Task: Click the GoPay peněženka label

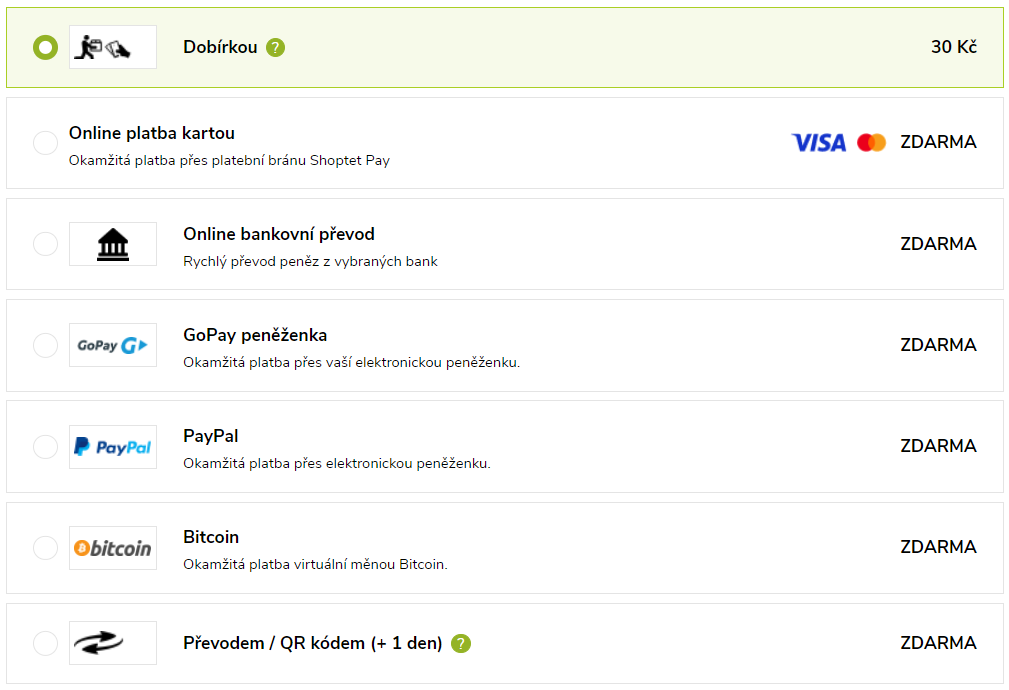Action: (x=255, y=335)
